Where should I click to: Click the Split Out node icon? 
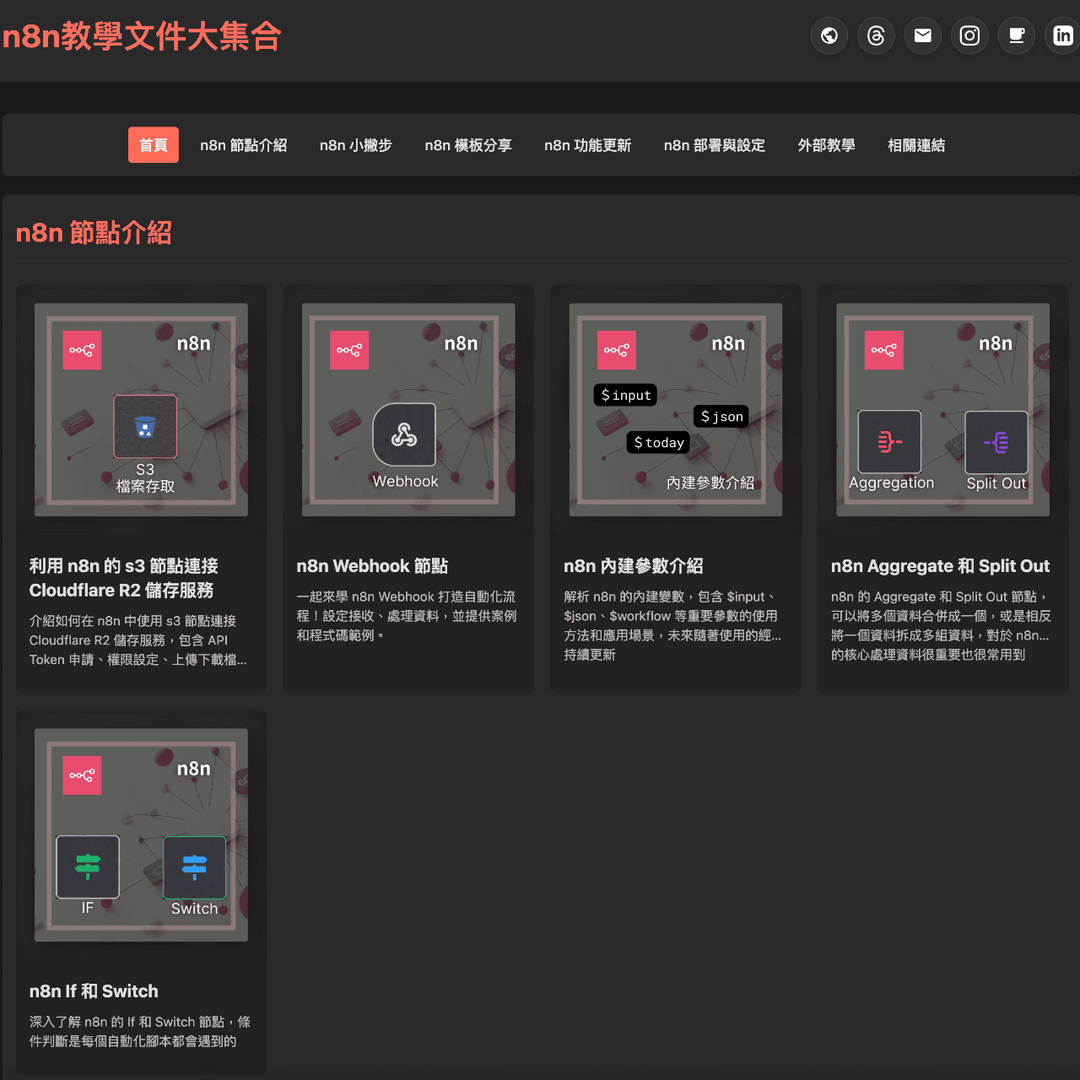[996, 442]
